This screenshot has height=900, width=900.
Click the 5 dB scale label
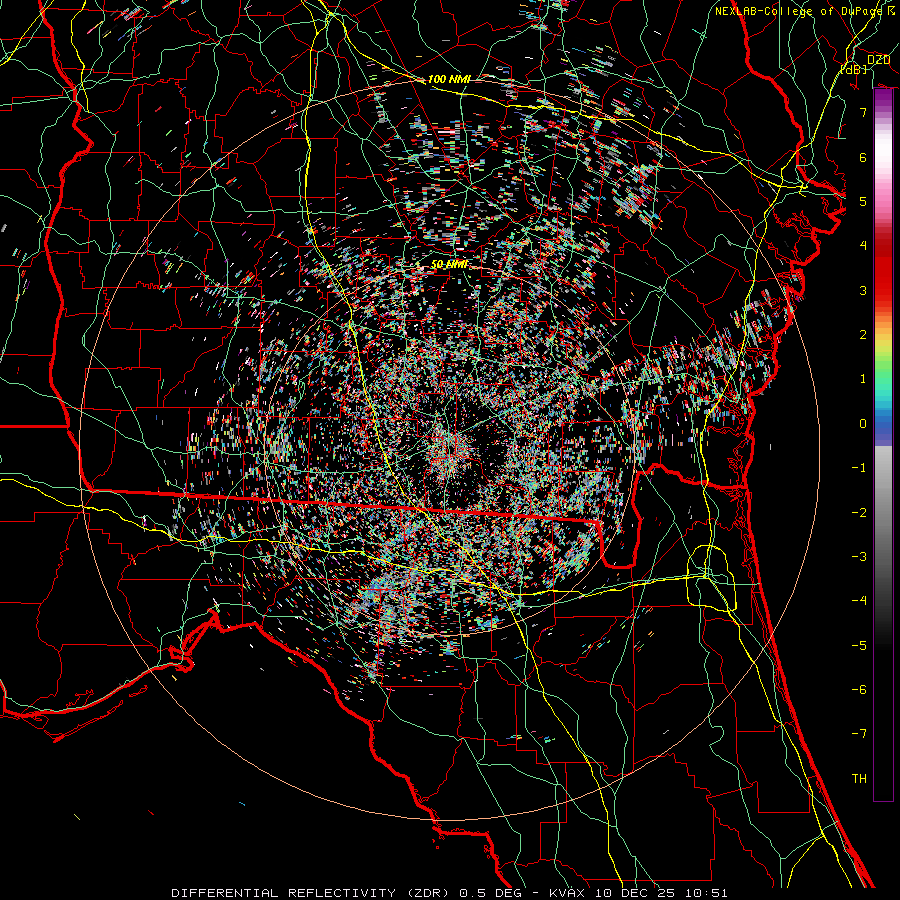coord(863,201)
